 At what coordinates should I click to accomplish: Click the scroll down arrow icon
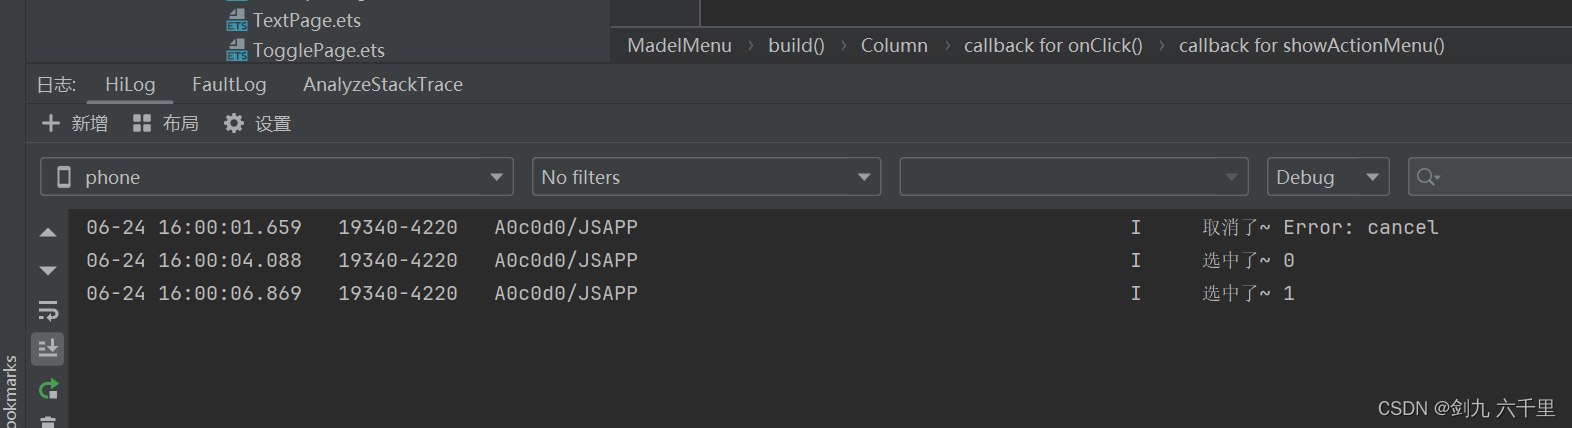[48, 270]
